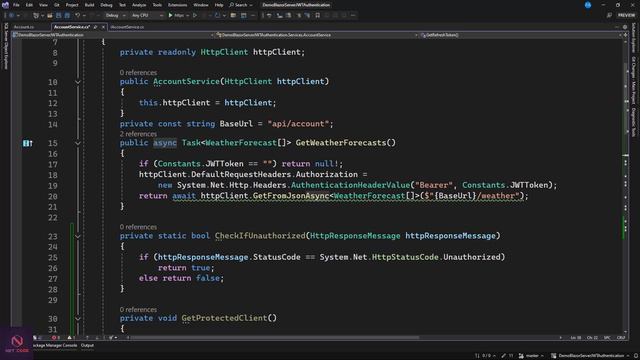640x360 pixels.
Task: Switch to the Account.cs tab
Action: coord(24,27)
